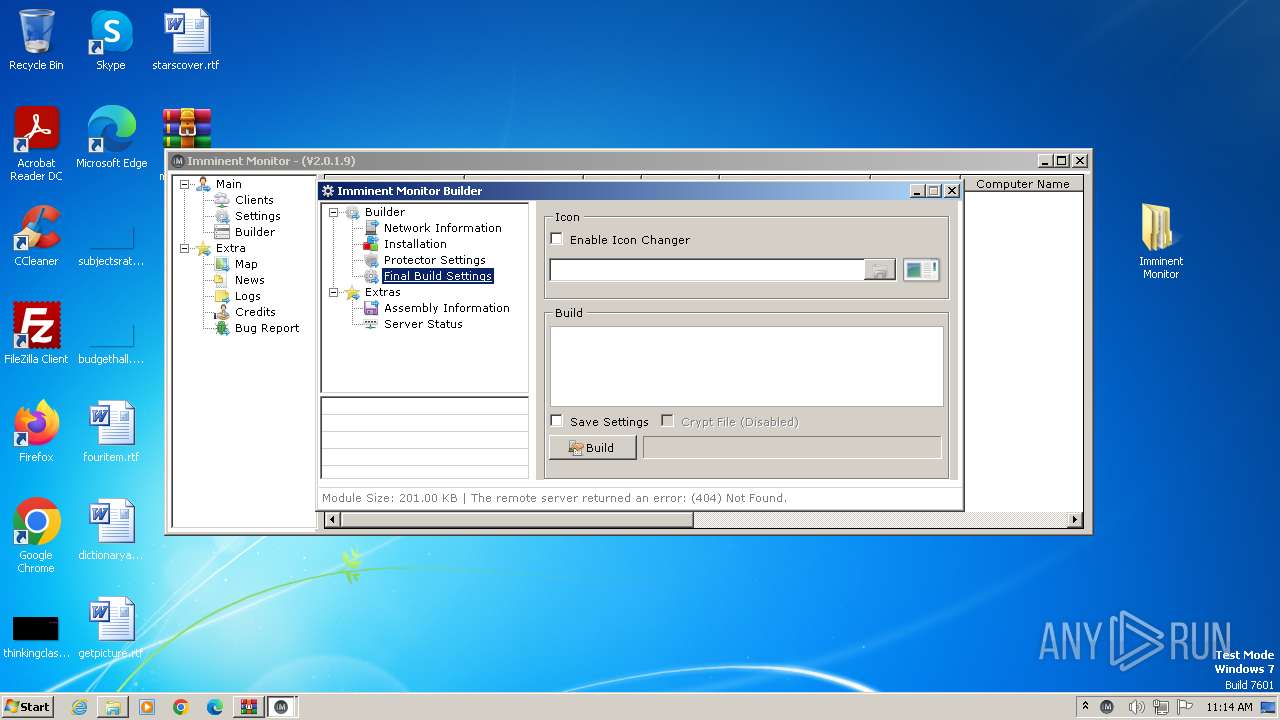Open the Logs item under Extra
Screen dimensions: 1280x720
click(247, 296)
